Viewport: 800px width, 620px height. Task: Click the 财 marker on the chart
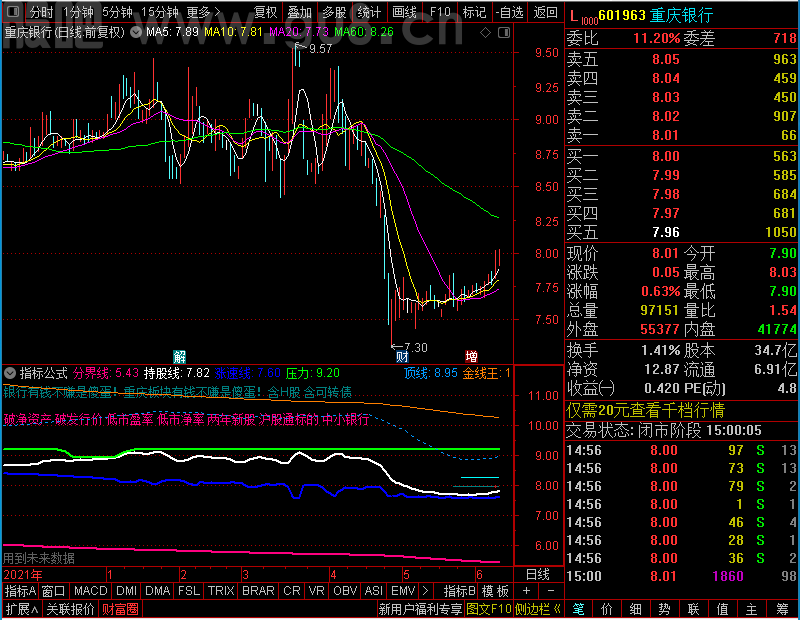(402, 356)
